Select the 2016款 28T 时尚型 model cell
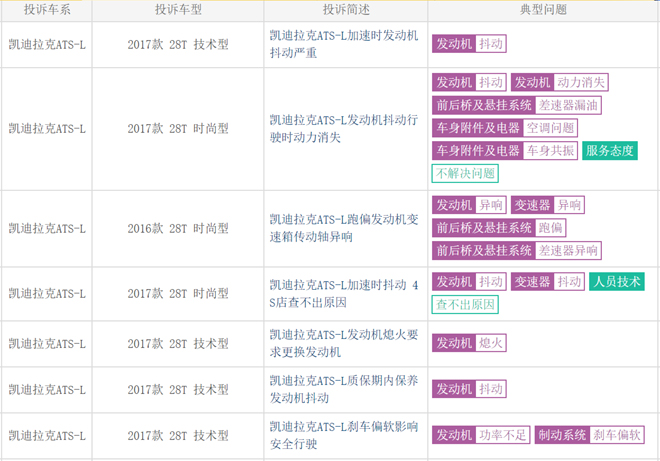The height and width of the screenshot is (461, 660). point(178,228)
